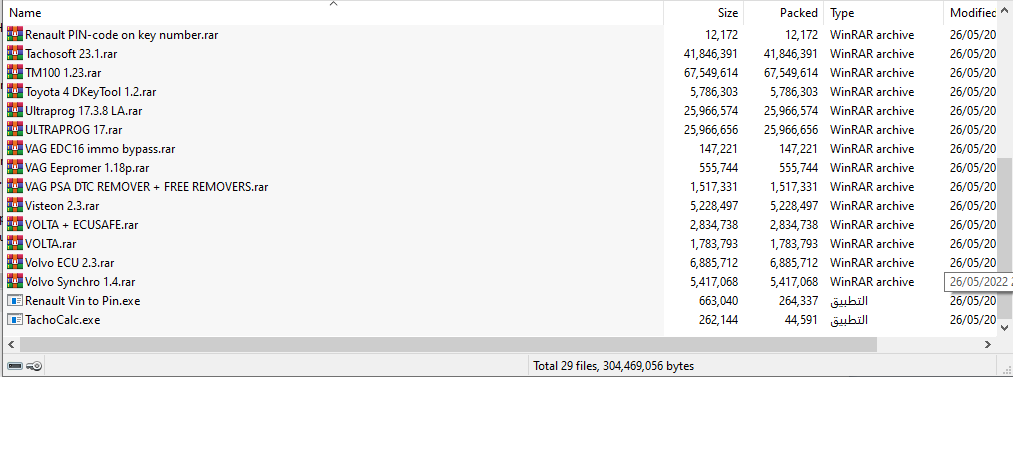Select the file Renault Vin to Pin.exe

tap(83, 301)
